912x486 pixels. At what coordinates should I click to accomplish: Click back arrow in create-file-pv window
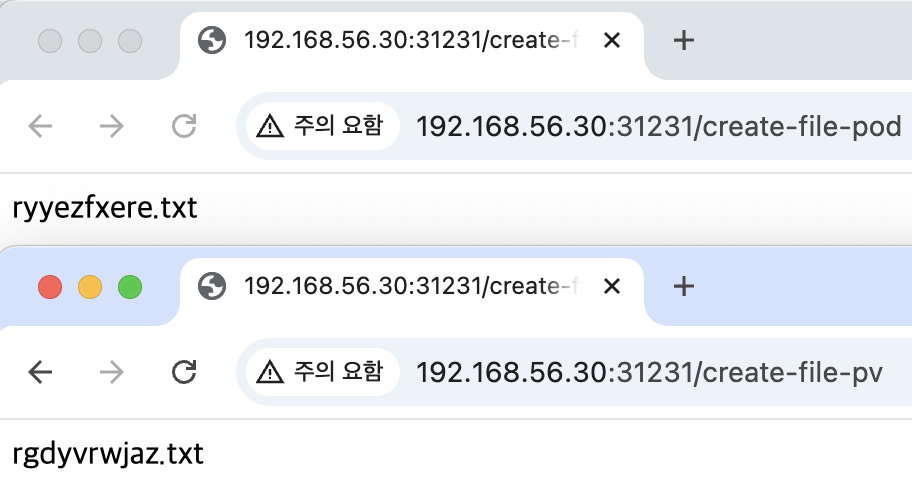pyautogui.click(x=40, y=372)
